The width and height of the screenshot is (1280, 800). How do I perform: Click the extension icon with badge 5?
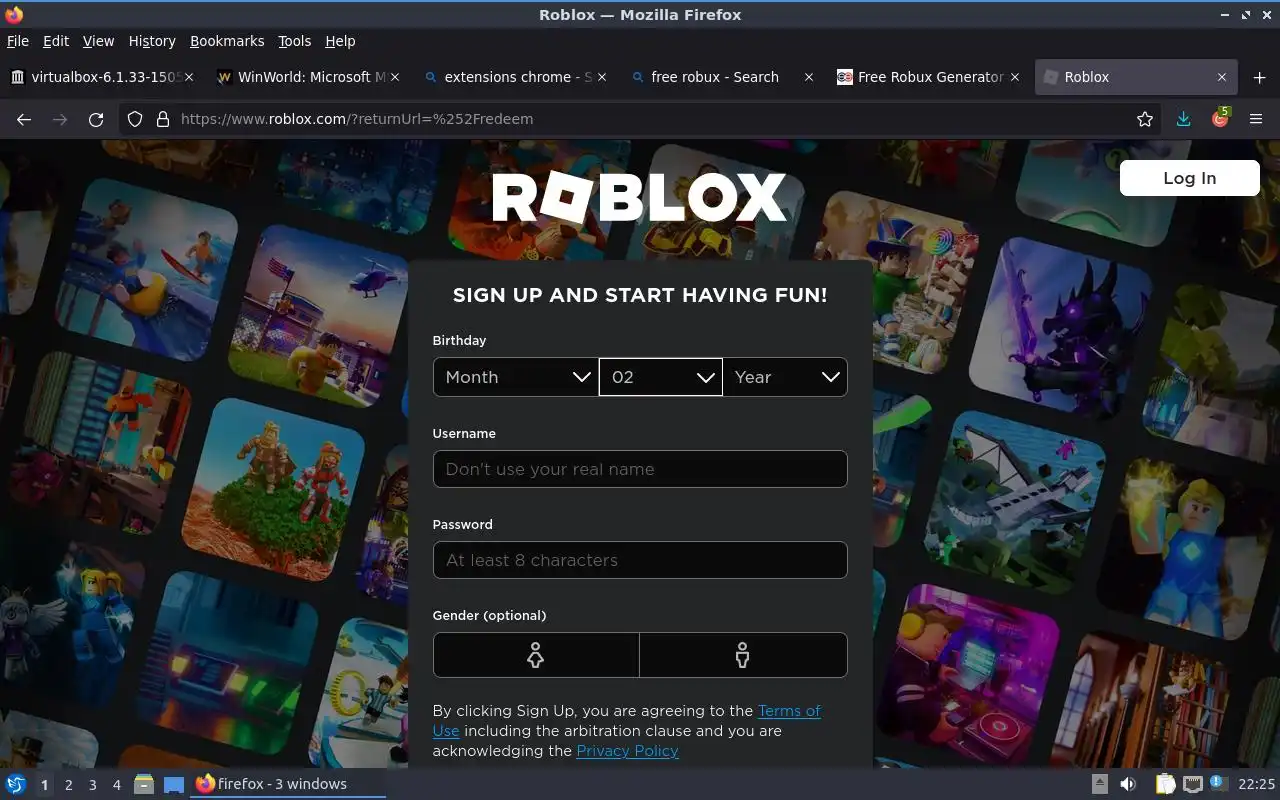[x=1220, y=118]
